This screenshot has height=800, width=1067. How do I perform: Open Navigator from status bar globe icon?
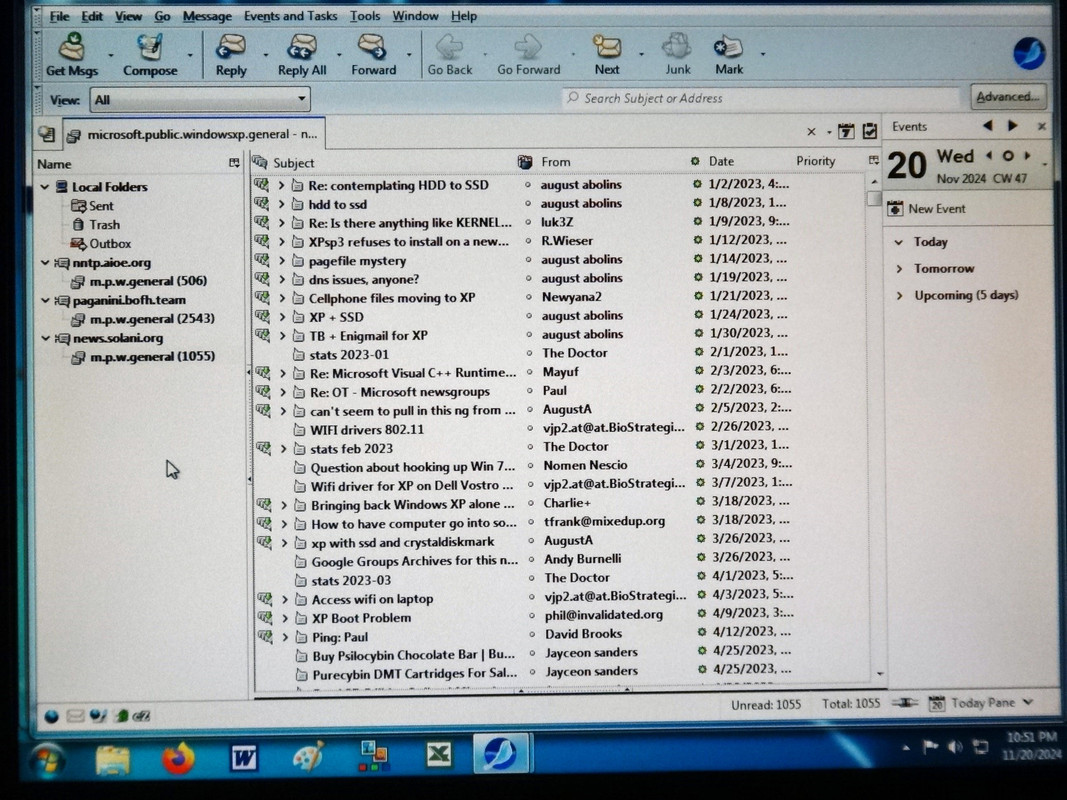tap(52, 716)
